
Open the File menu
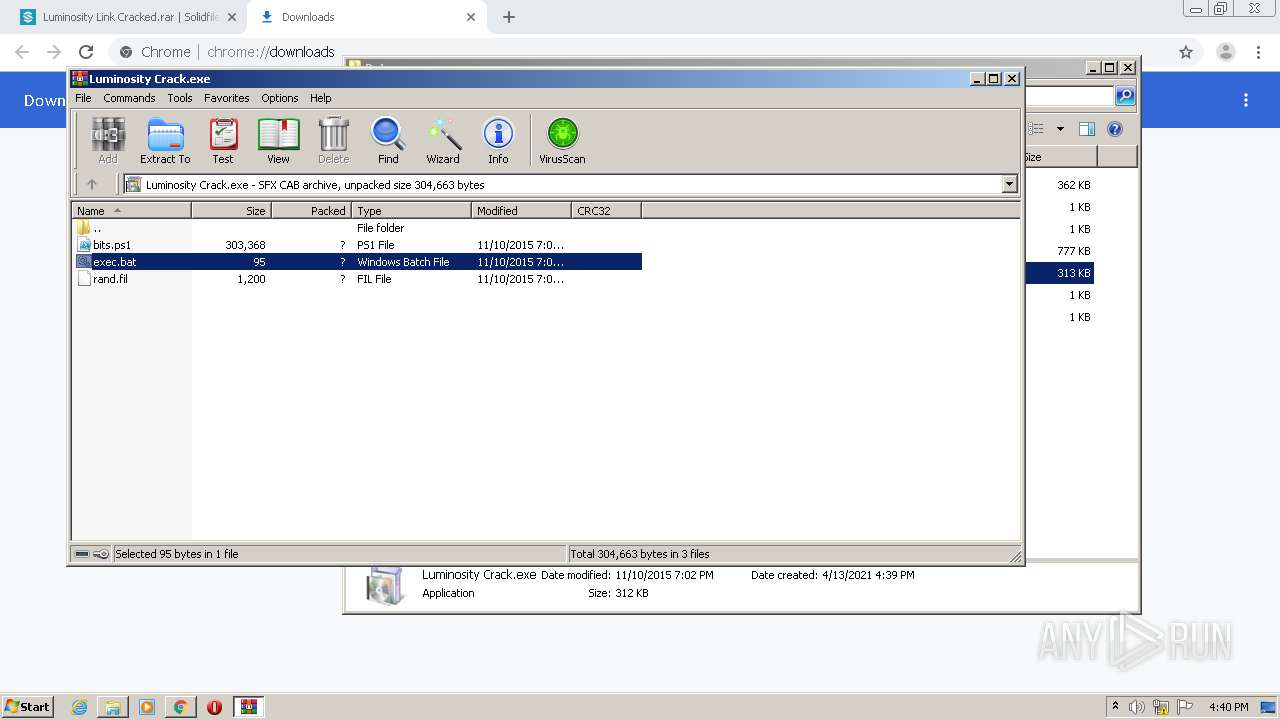pyautogui.click(x=83, y=98)
